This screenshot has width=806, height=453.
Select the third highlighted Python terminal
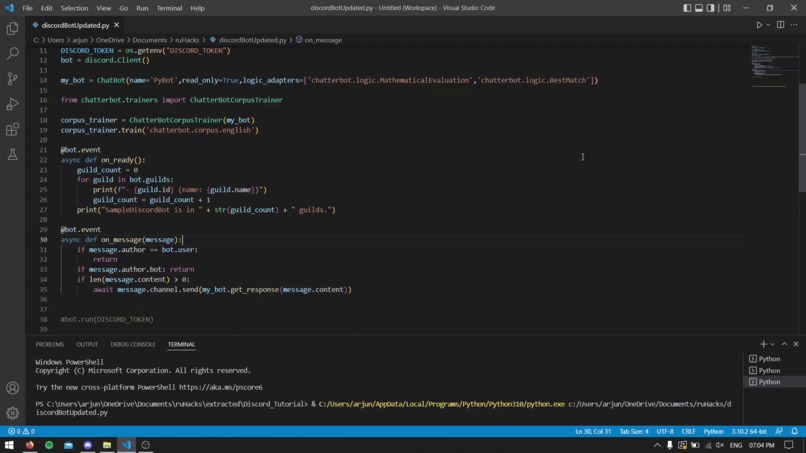click(774, 382)
